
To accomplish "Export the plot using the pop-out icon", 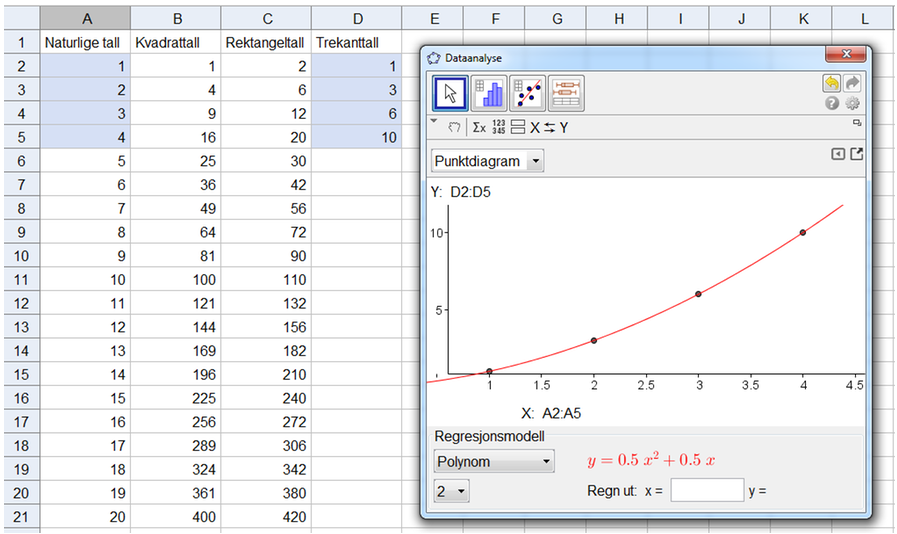I will [856, 154].
